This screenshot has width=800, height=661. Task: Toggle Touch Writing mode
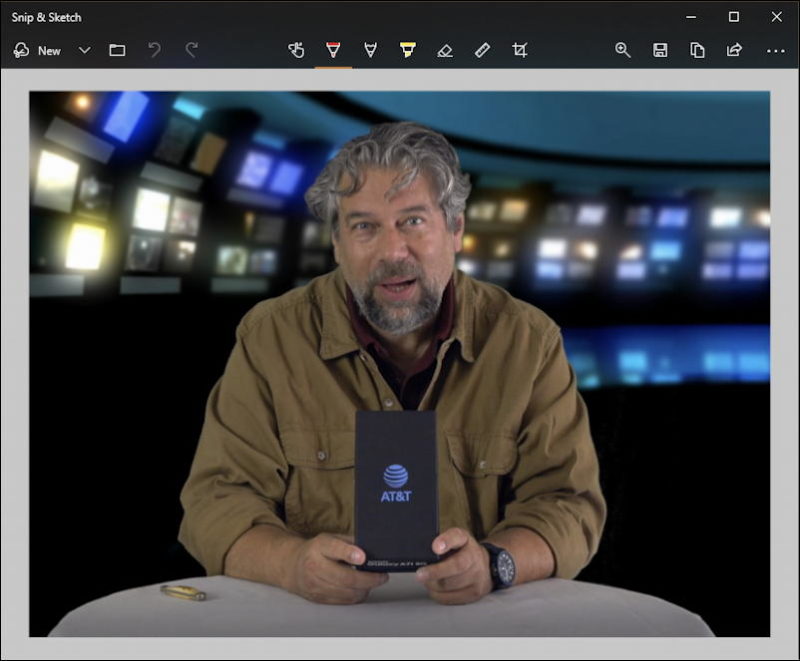(296, 50)
